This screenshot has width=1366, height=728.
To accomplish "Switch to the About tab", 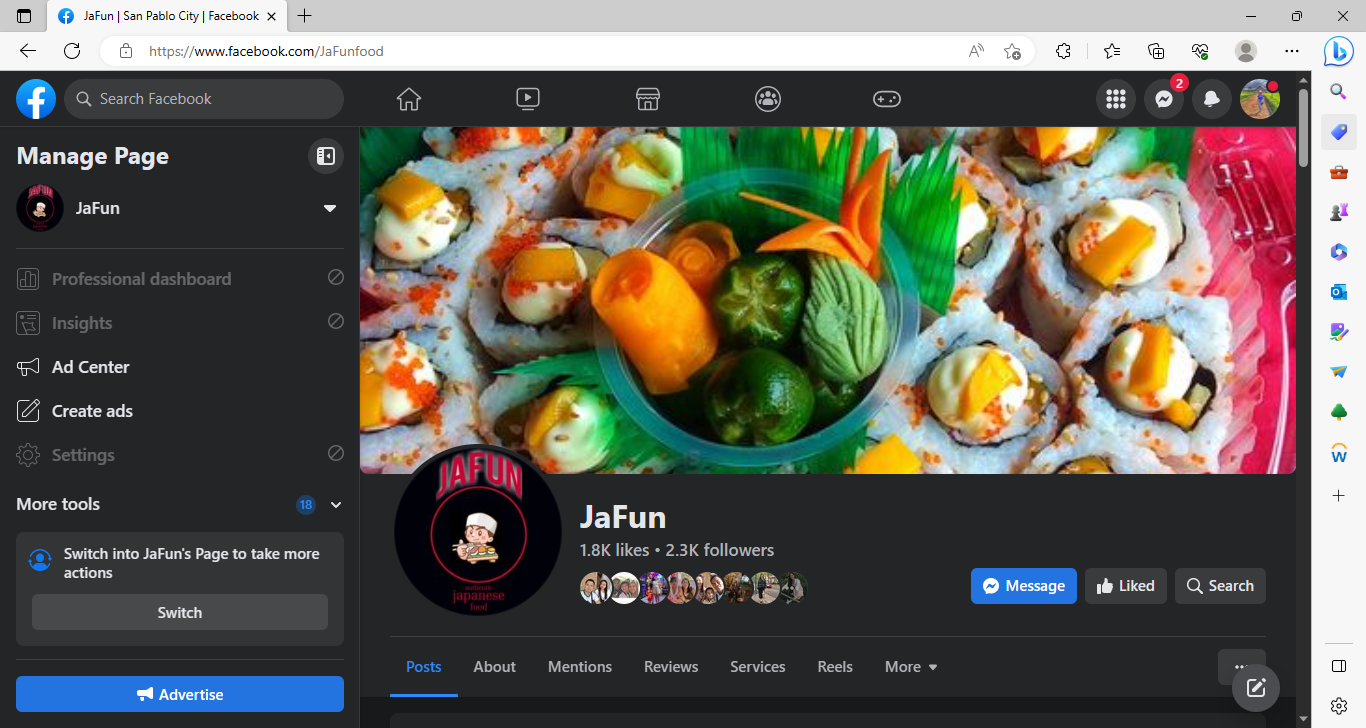I will [x=495, y=667].
